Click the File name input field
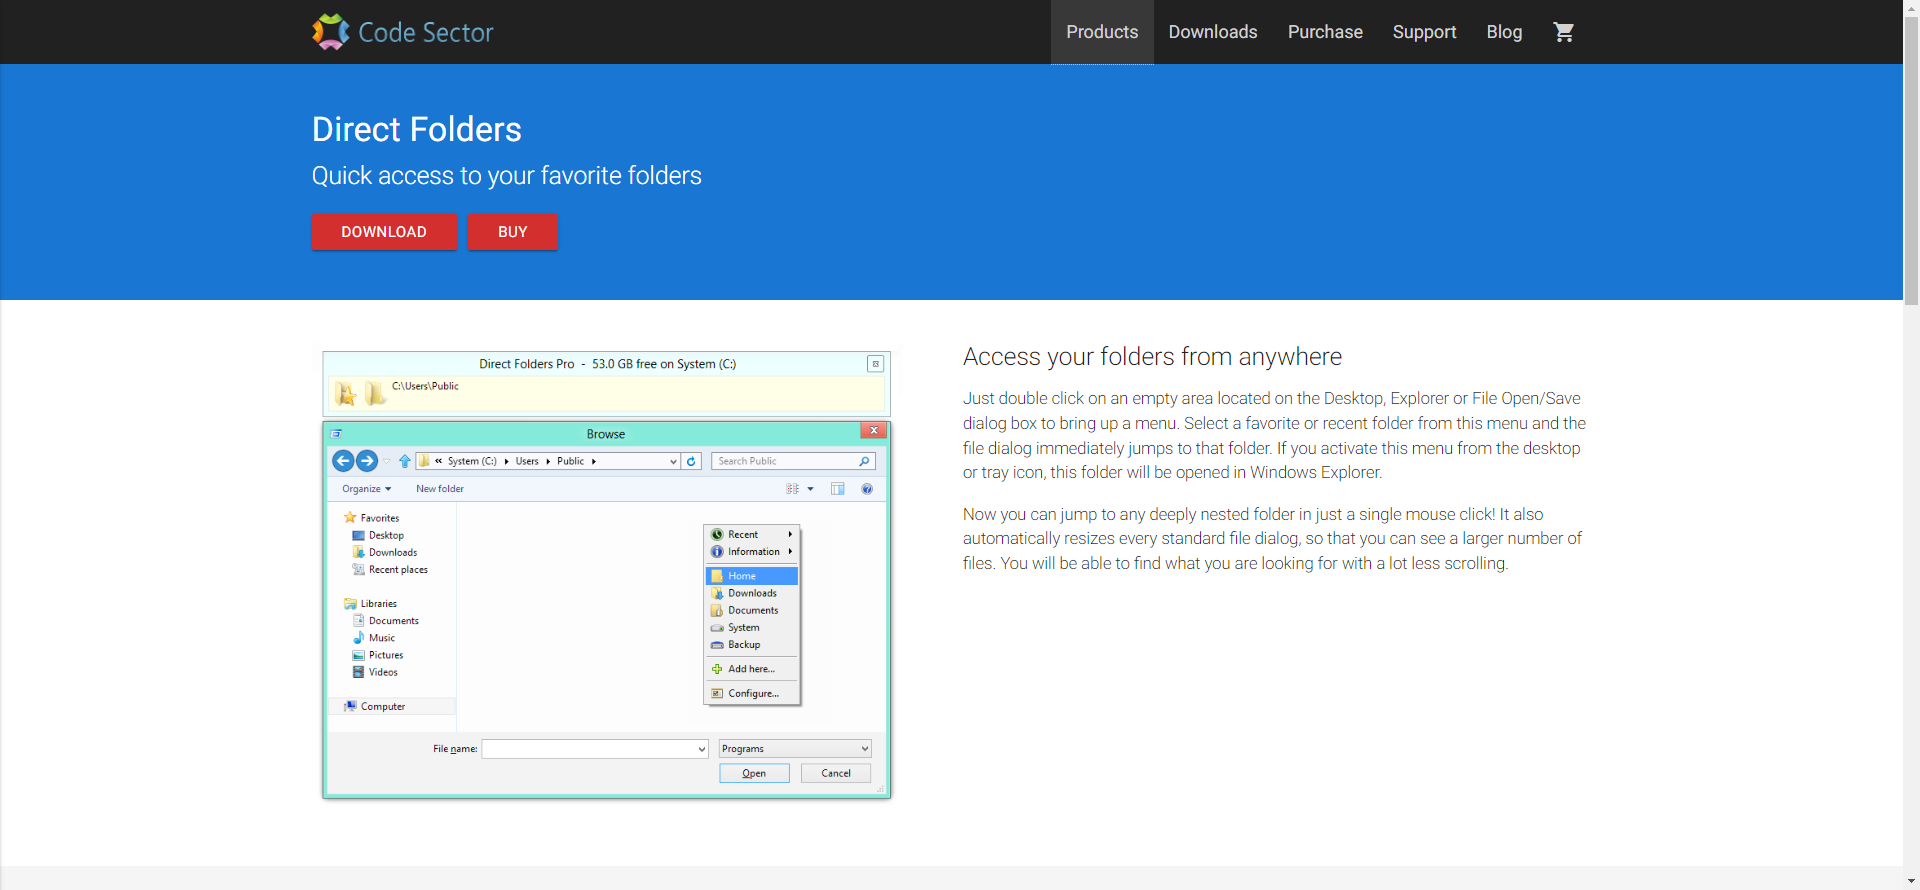The height and width of the screenshot is (890, 1920). coord(595,749)
